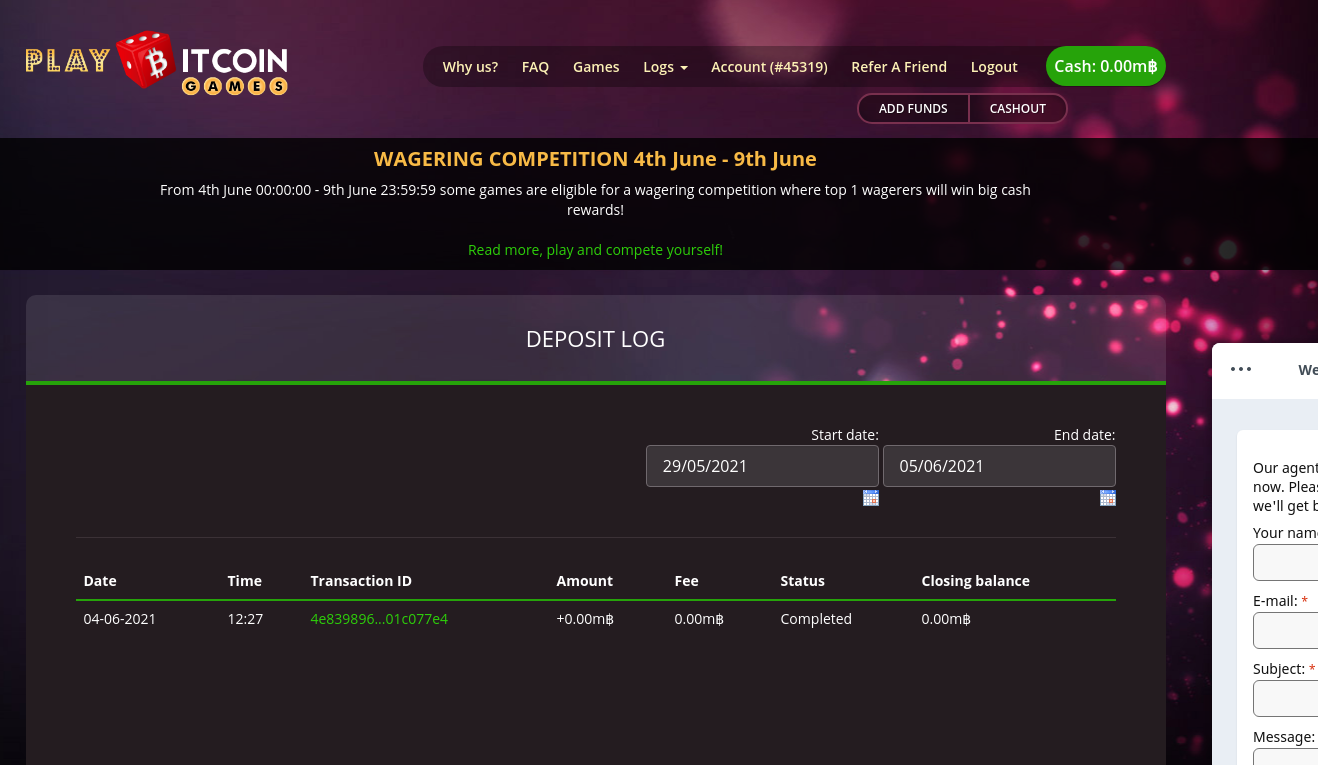Click Logout in navigation bar
This screenshot has width=1318, height=765.
coord(994,67)
